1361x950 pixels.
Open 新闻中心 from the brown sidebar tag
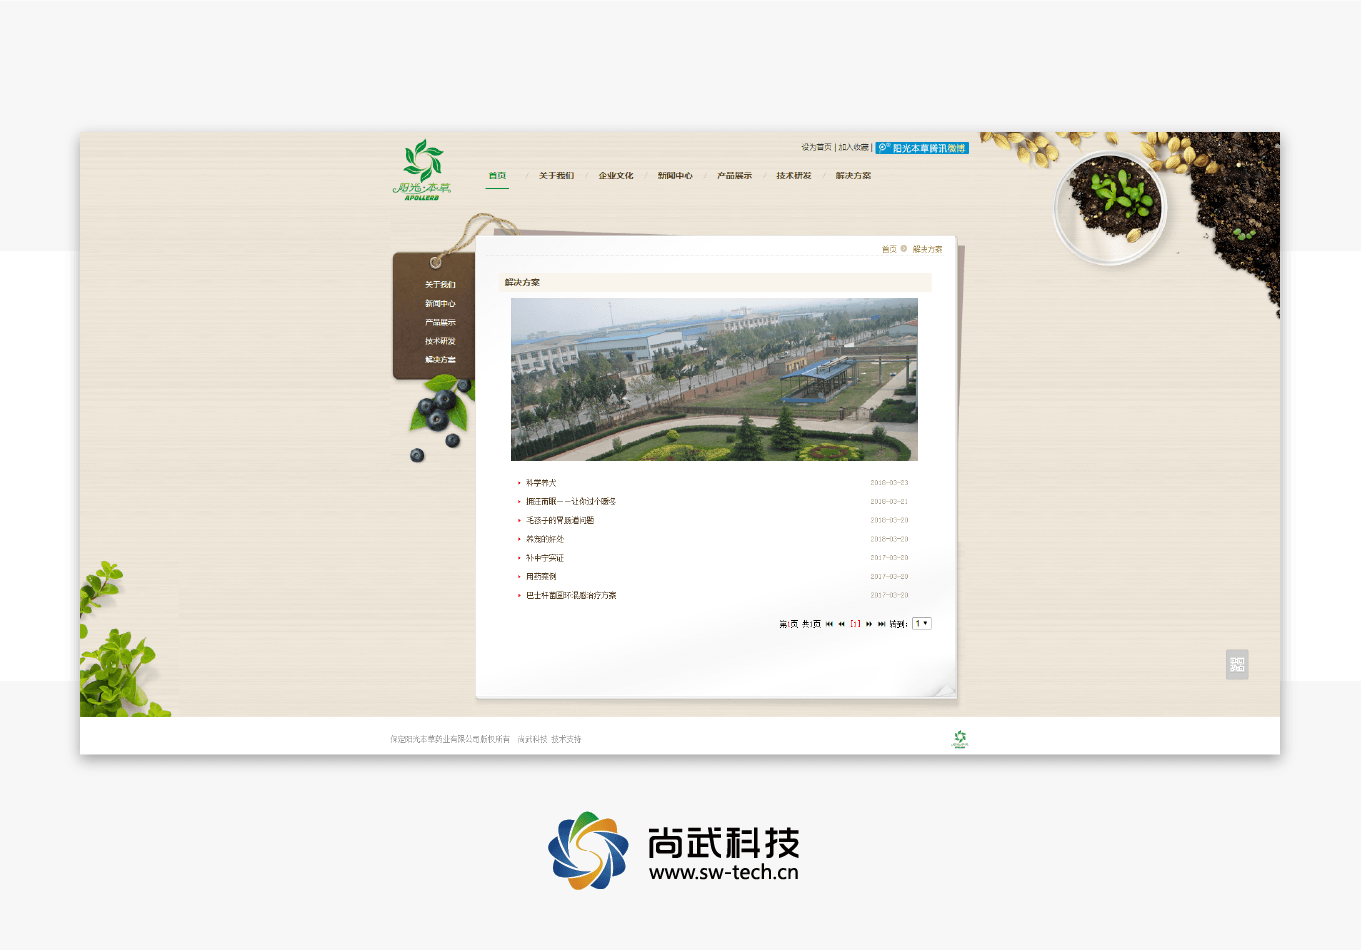(x=440, y=304)
